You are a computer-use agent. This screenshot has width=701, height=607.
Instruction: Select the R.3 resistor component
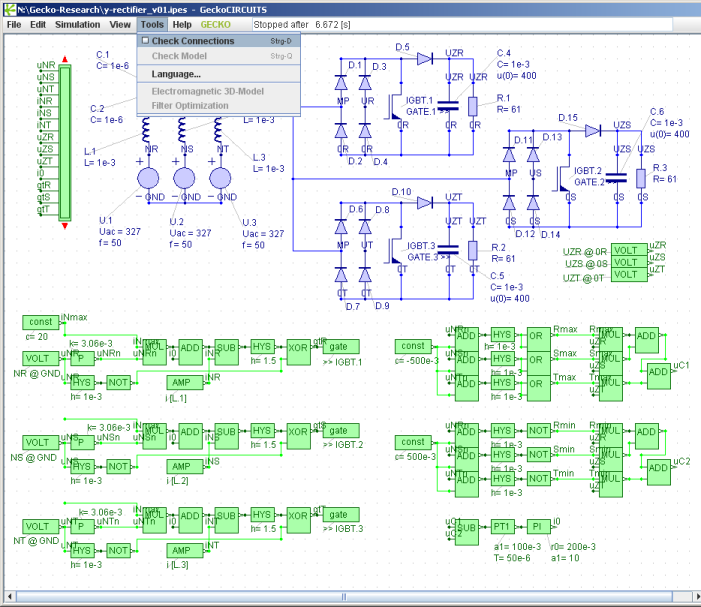(x=640, y=177)
